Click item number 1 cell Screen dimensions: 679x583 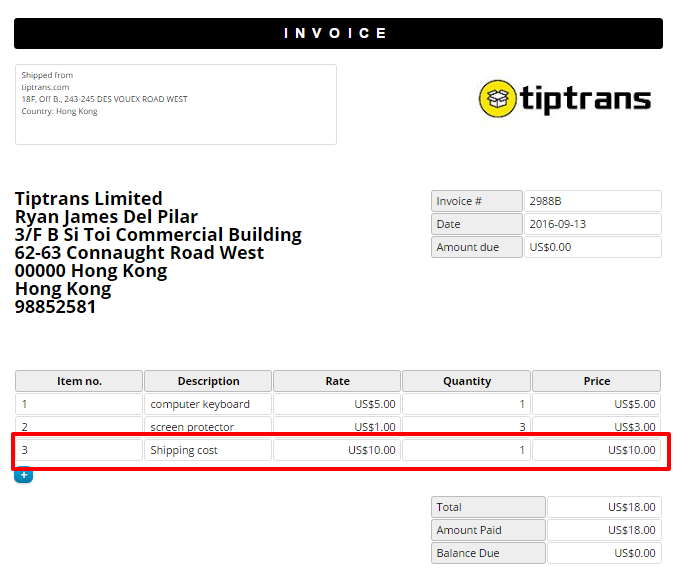pyautogui.click(x=79, y=404)
